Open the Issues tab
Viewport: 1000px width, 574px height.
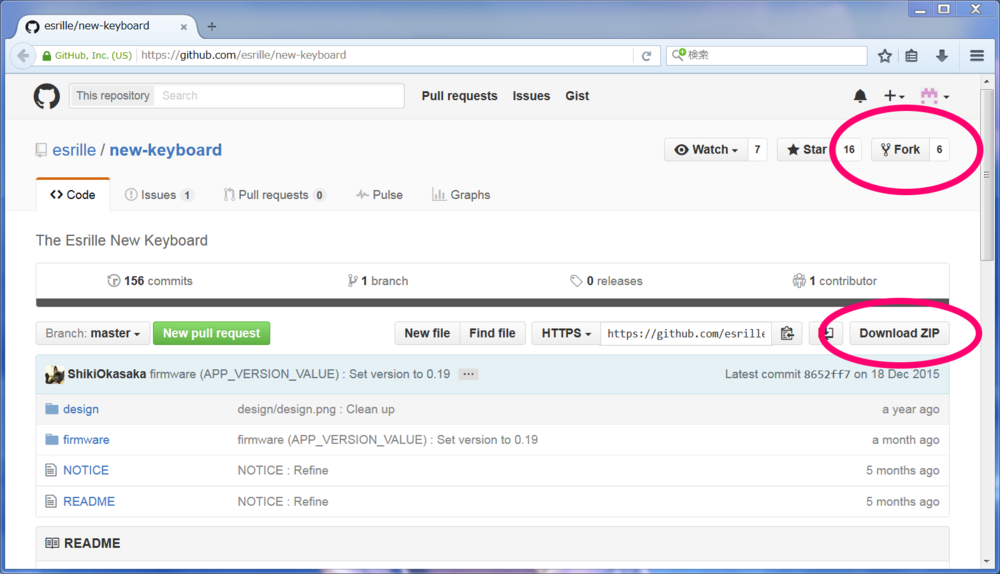point(159,195)
